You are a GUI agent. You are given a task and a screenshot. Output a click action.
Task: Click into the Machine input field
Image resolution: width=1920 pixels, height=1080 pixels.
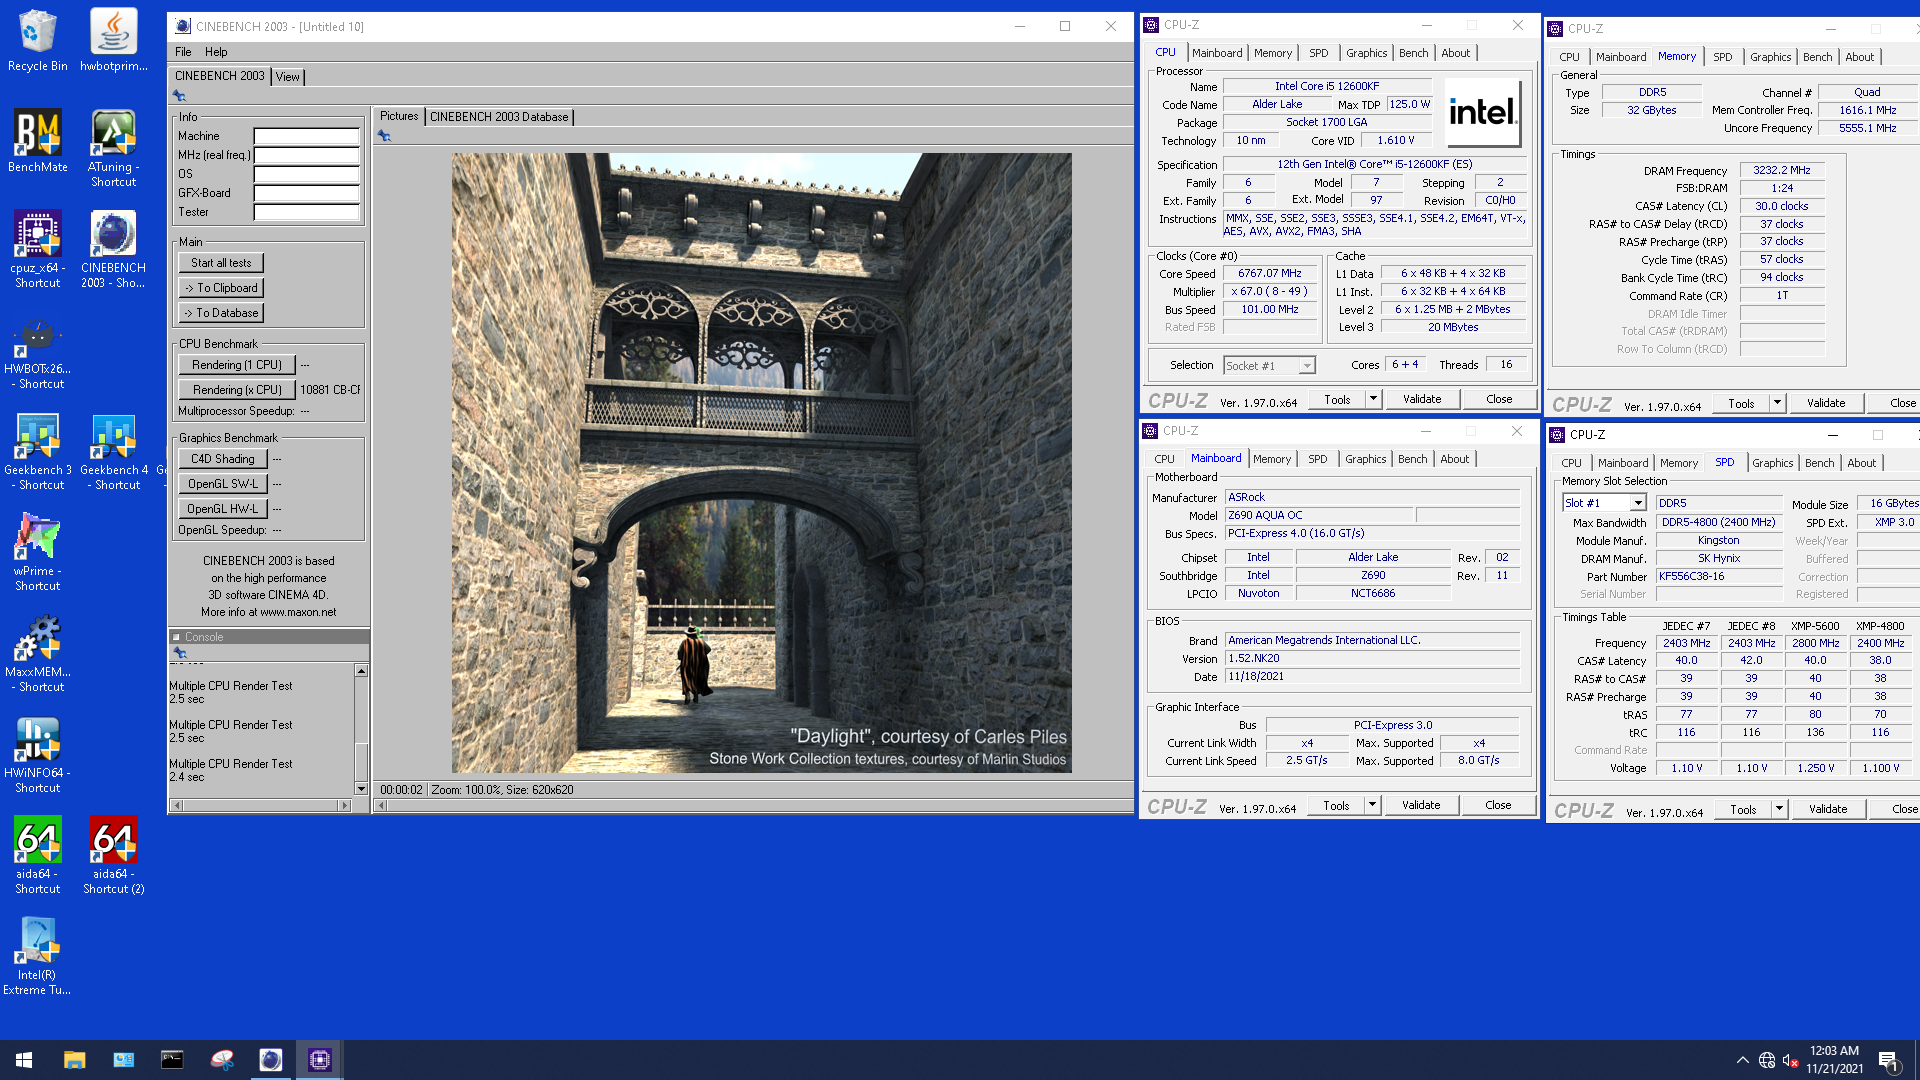(306, 136)
